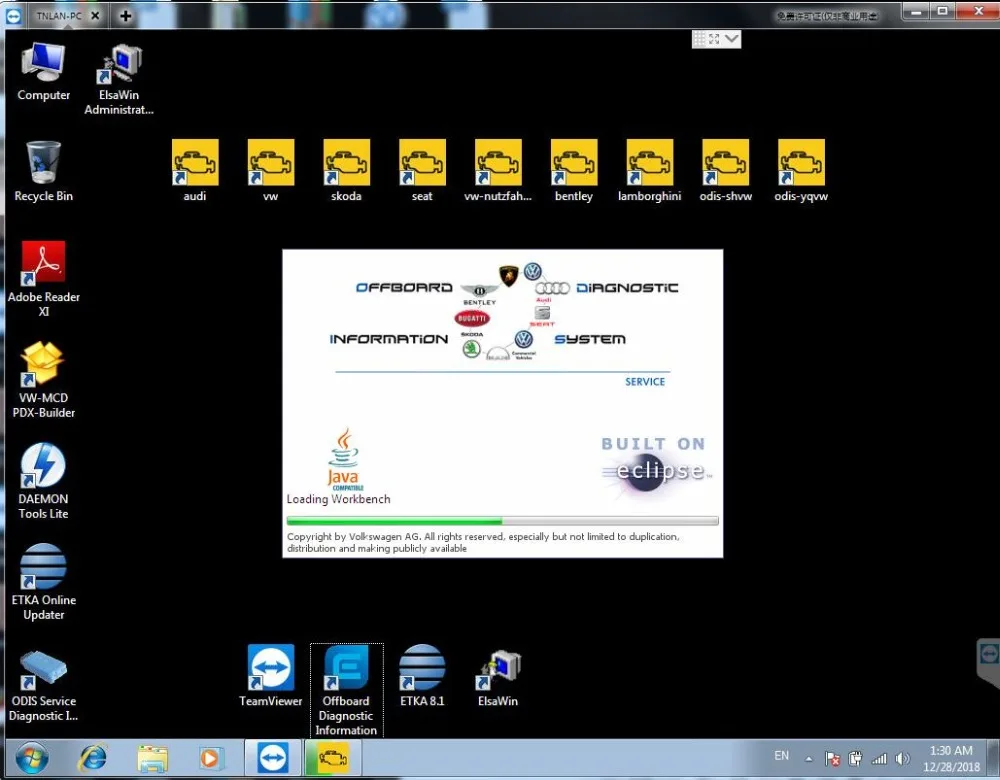Select Offboard Diagnostic Information shortcut
The image size is (1000, 780).
pos(346,690)
